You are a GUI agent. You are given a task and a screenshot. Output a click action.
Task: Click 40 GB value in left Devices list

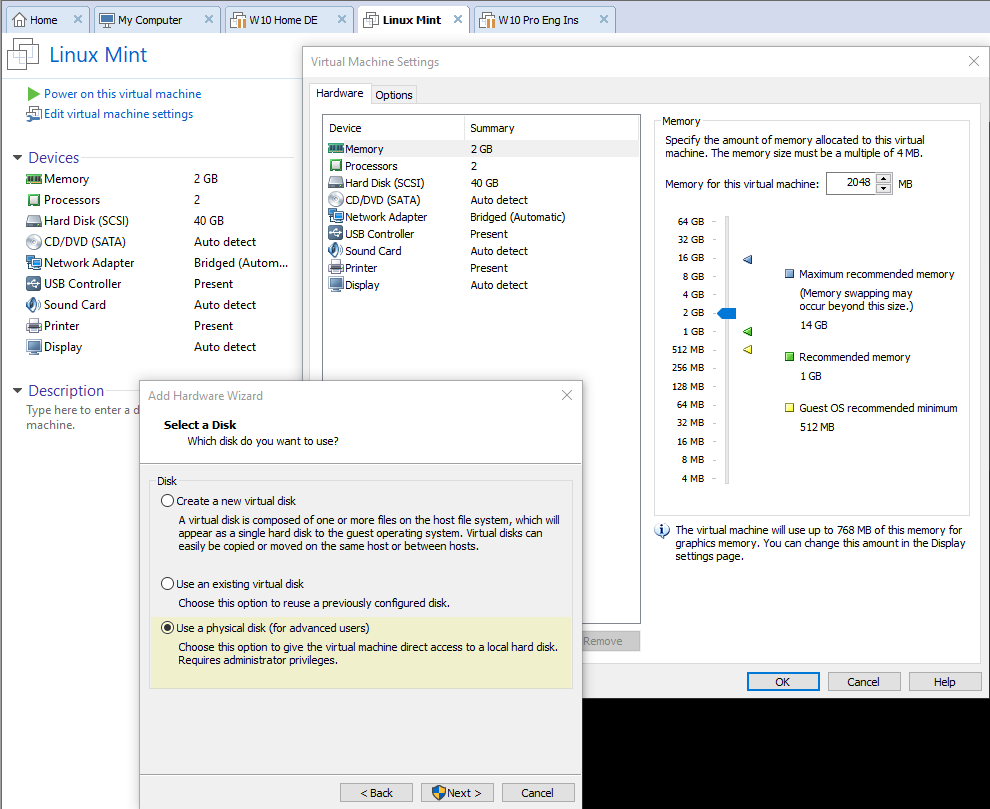pyautogui.click(x=209, y=221)
